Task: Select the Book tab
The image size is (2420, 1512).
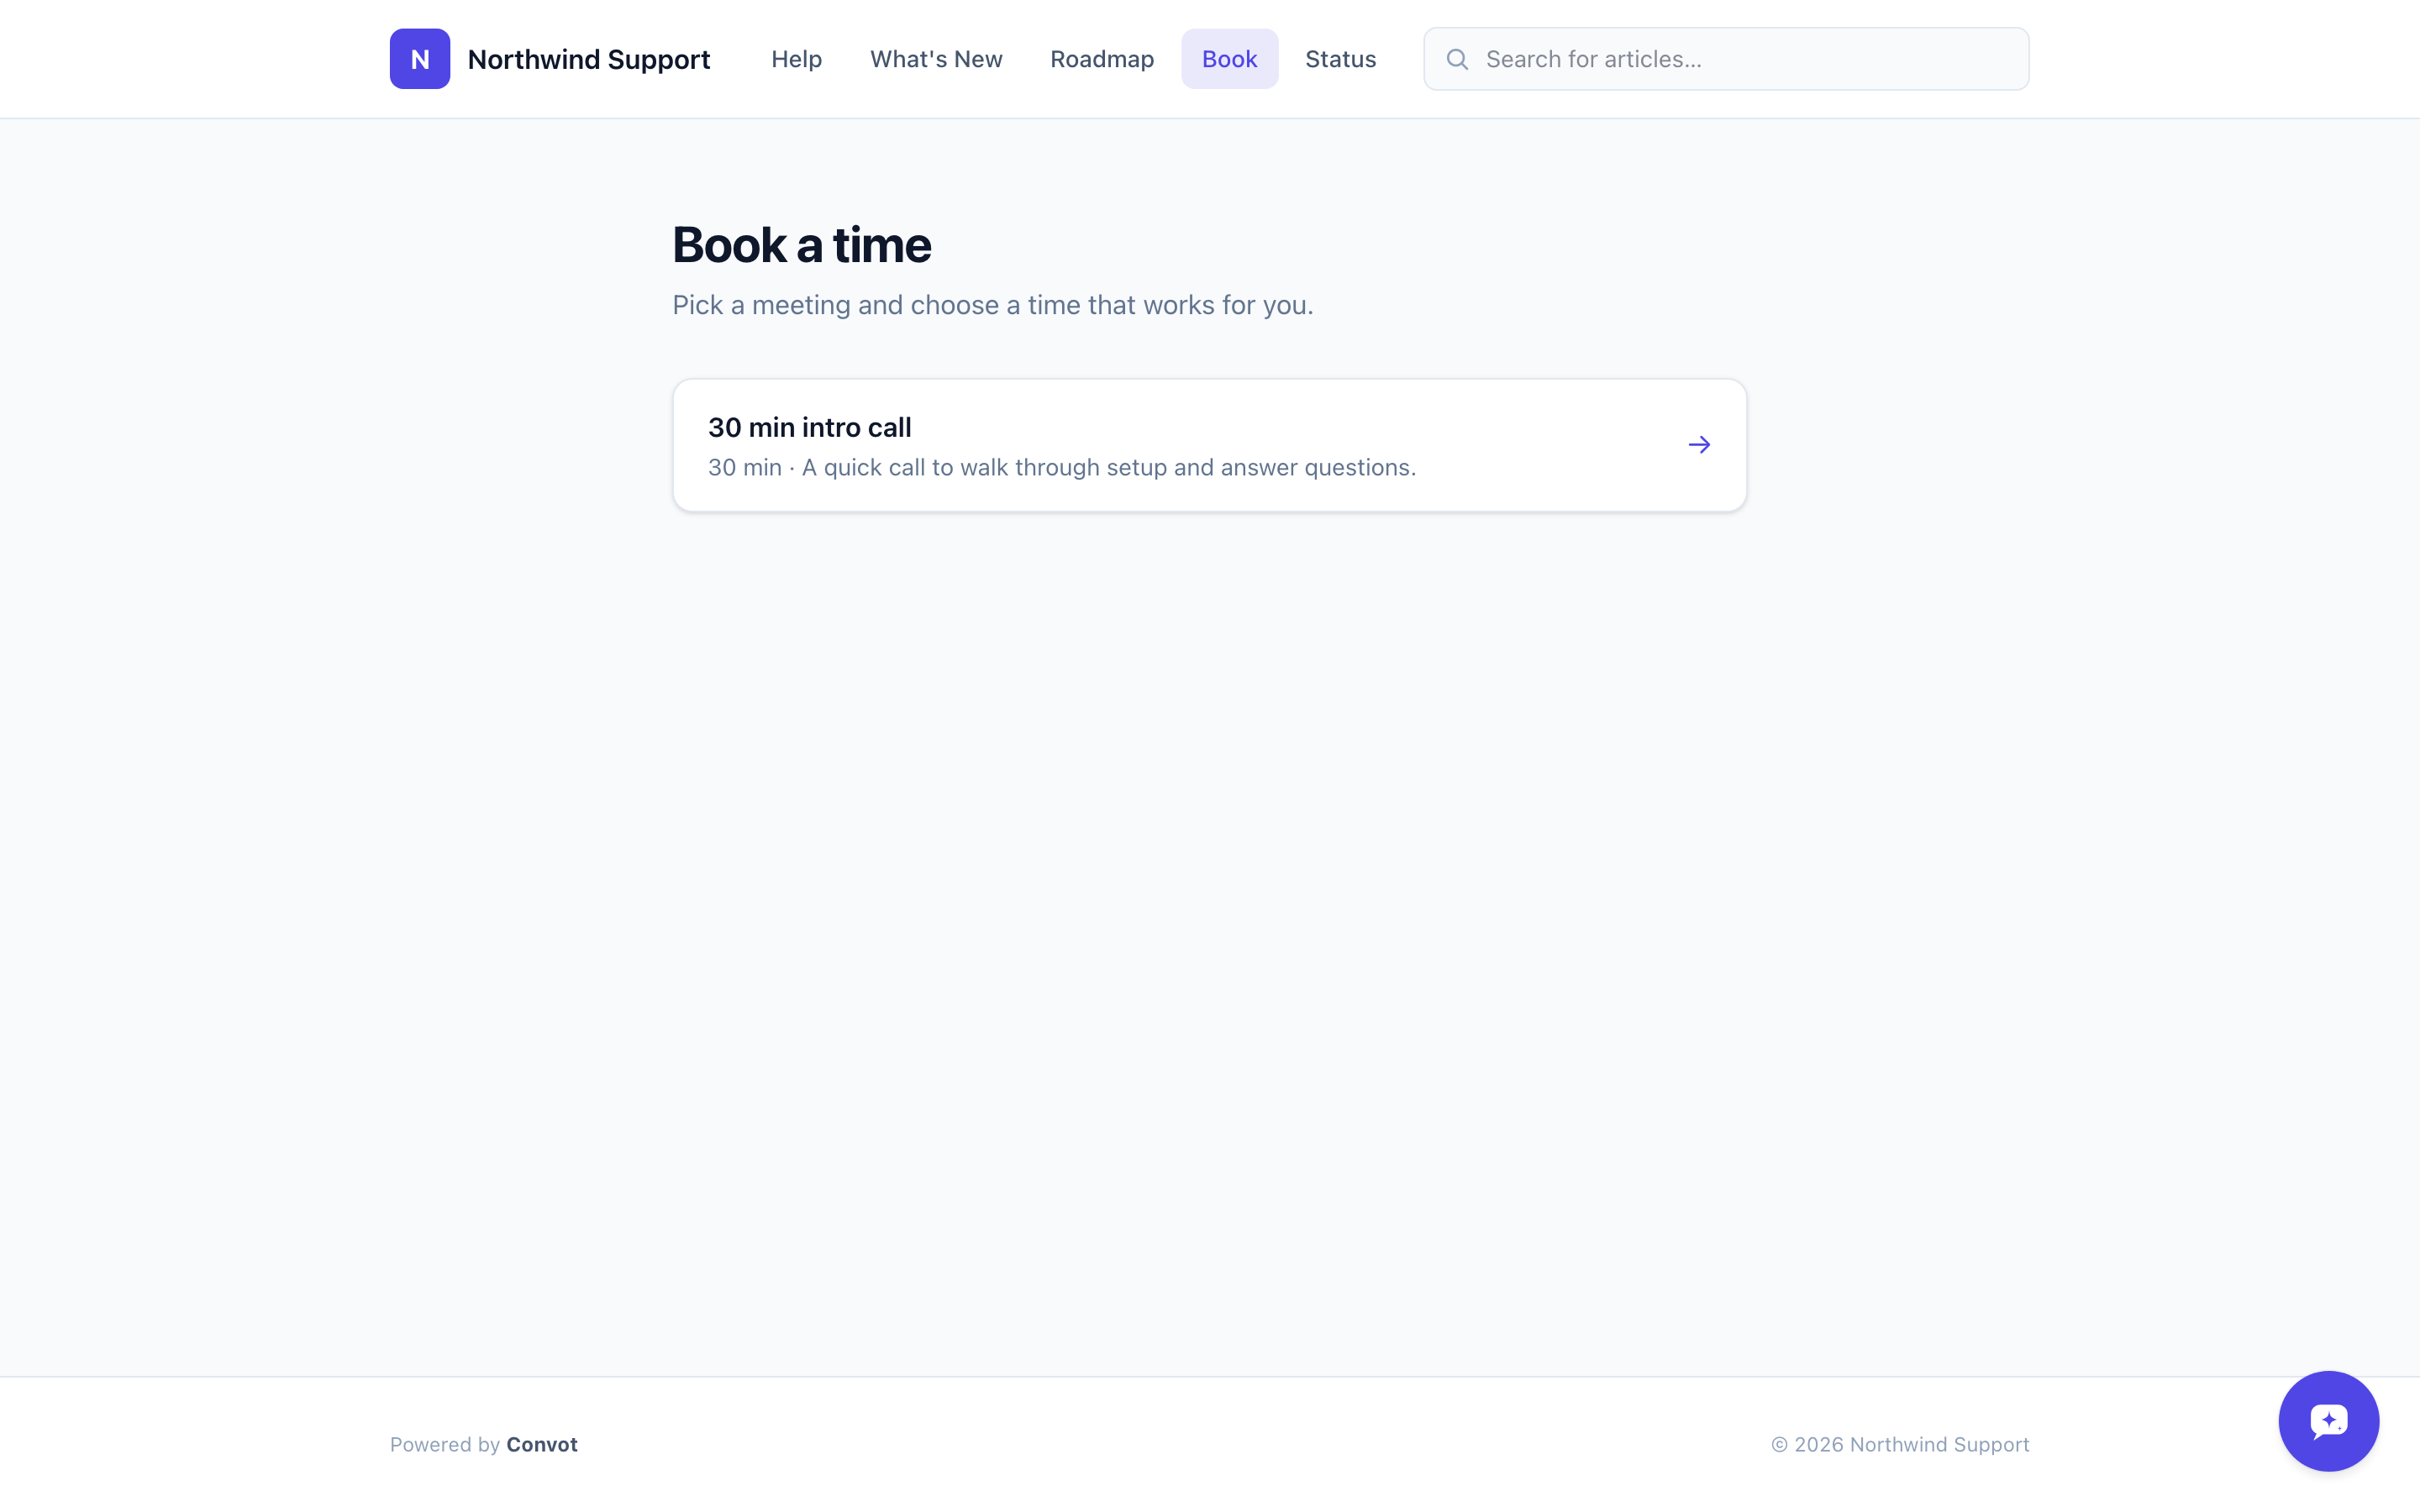Action: point(1229,59)
